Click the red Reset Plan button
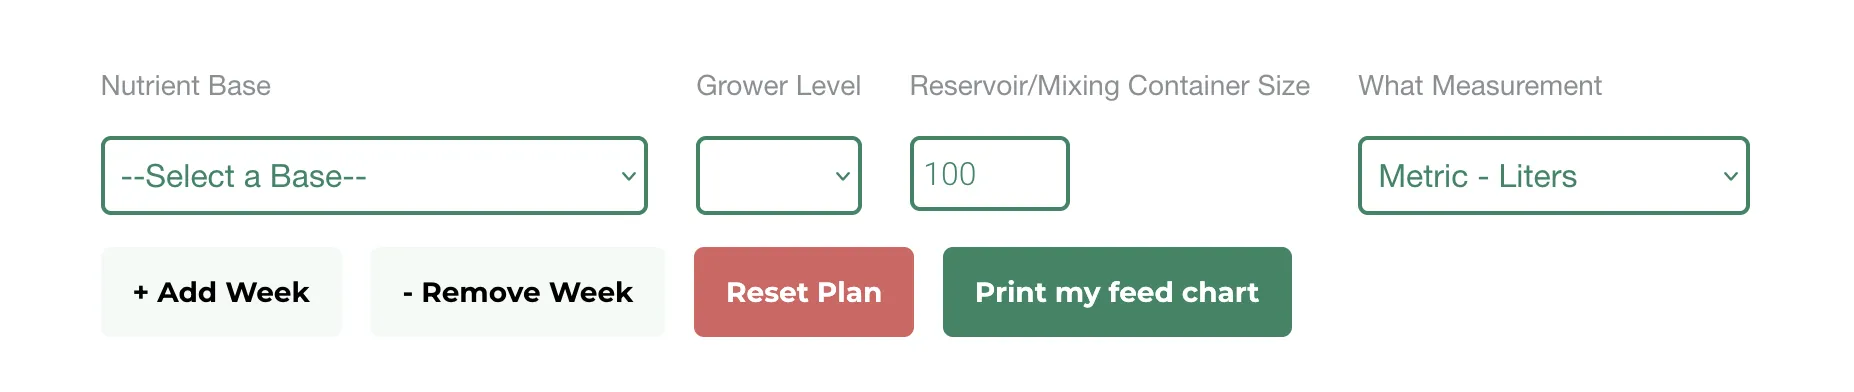Viewport: 1854px width, 392px height. (804, 292)
